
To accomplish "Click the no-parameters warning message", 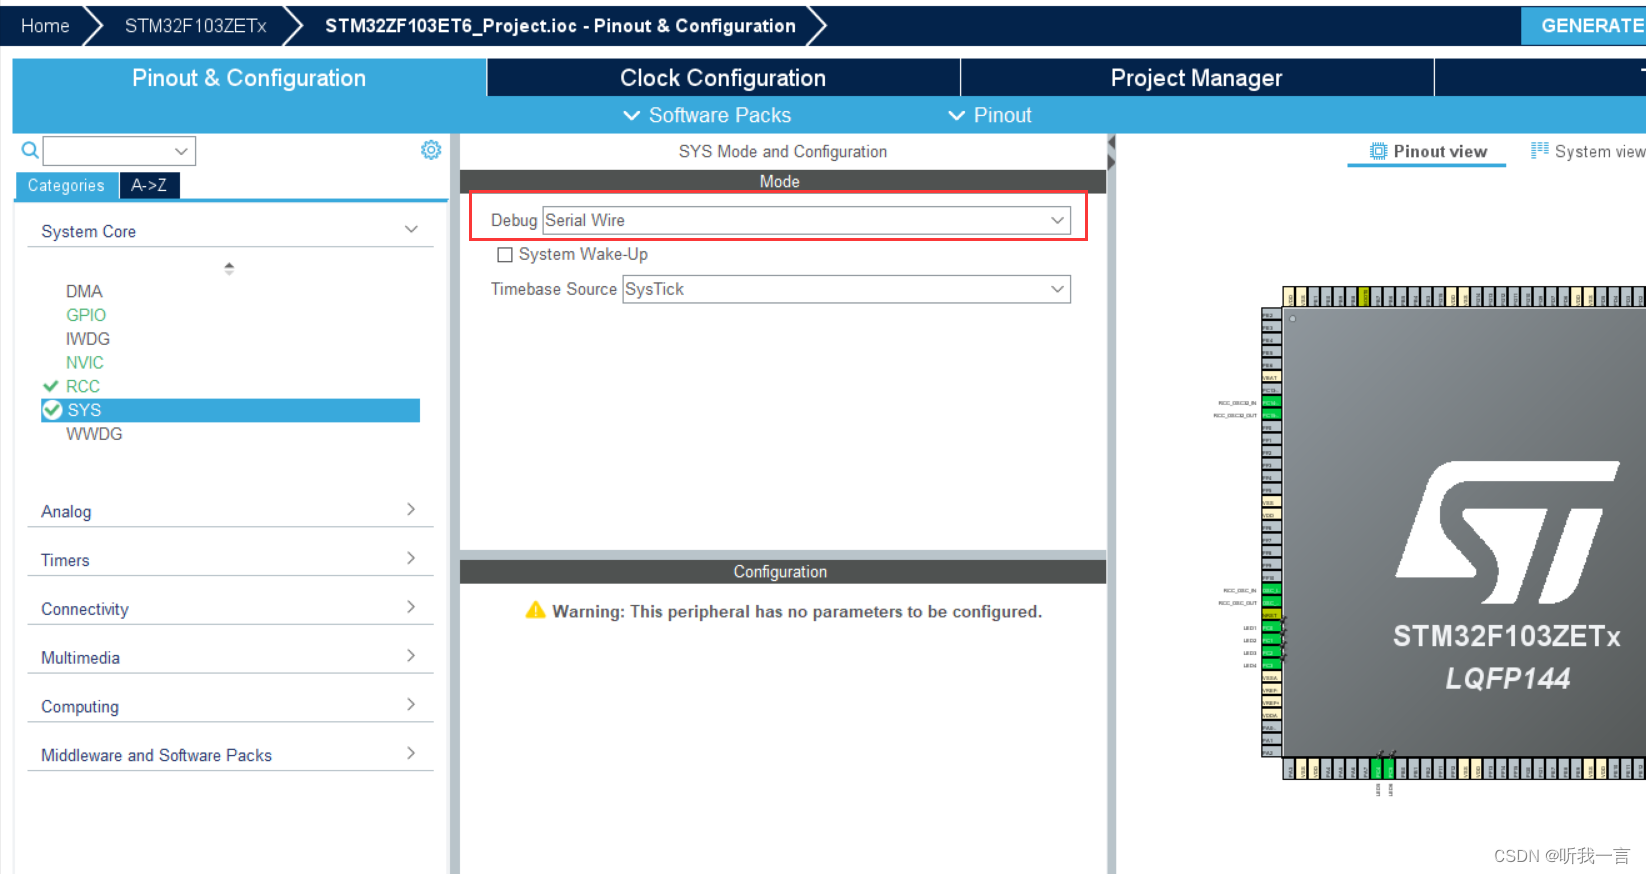I will (797, 611).
